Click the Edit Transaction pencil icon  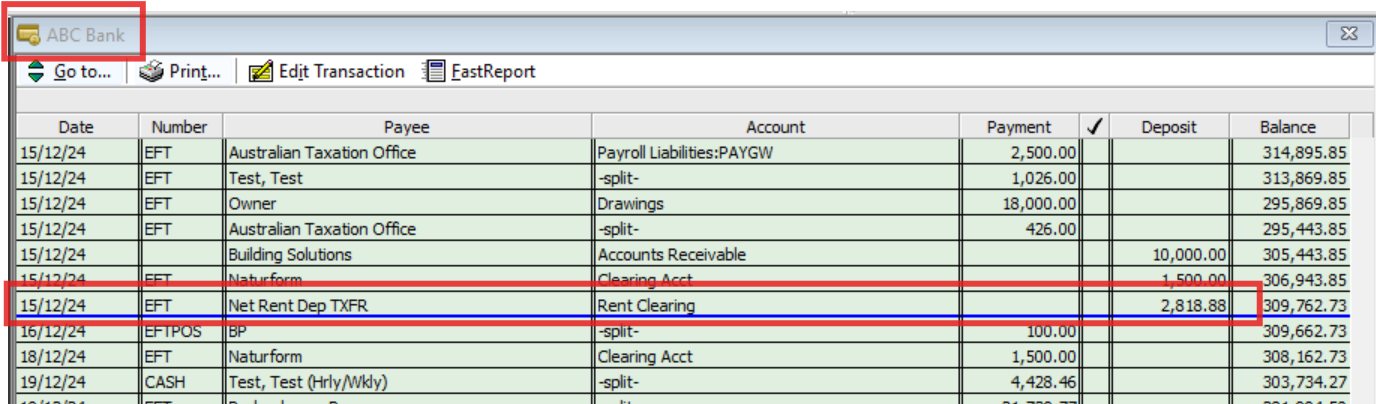260,72
